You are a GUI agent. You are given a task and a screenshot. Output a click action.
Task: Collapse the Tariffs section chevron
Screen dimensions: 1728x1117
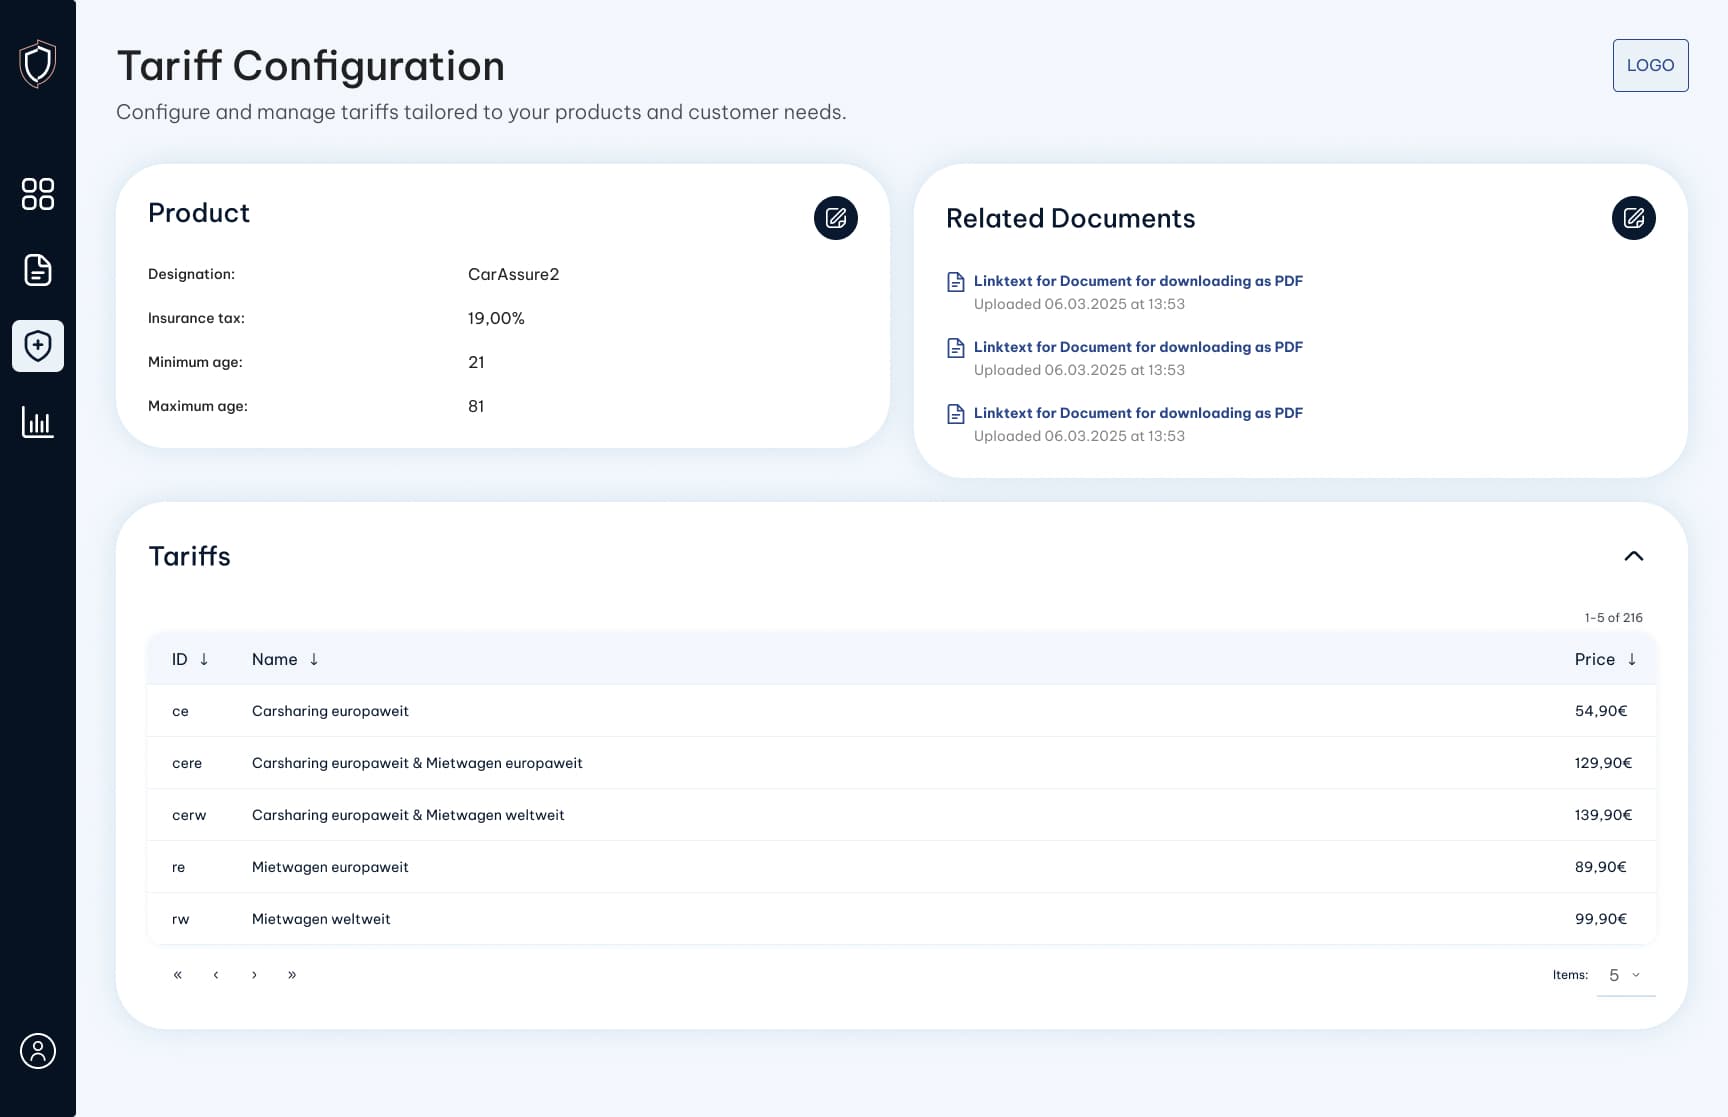click(1634, 556)
